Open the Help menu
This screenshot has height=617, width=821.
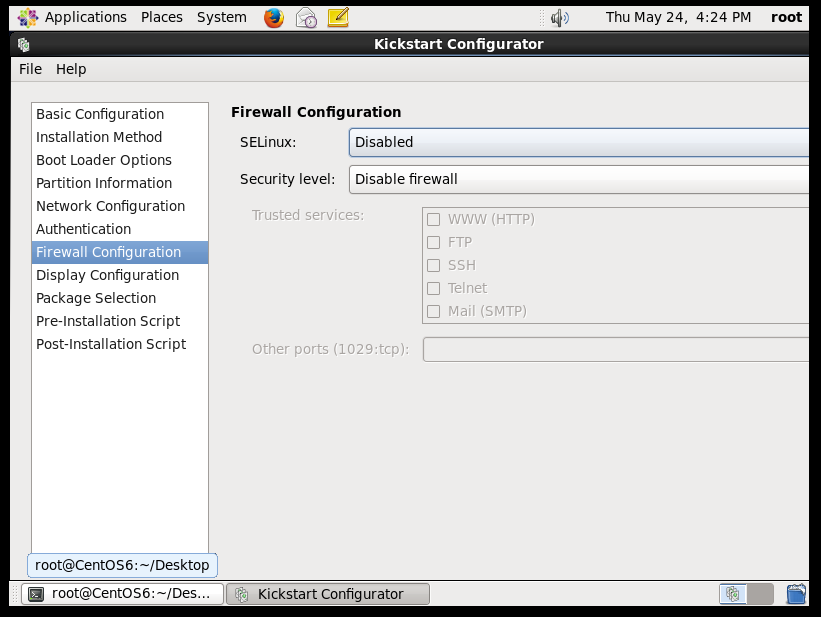71,69
